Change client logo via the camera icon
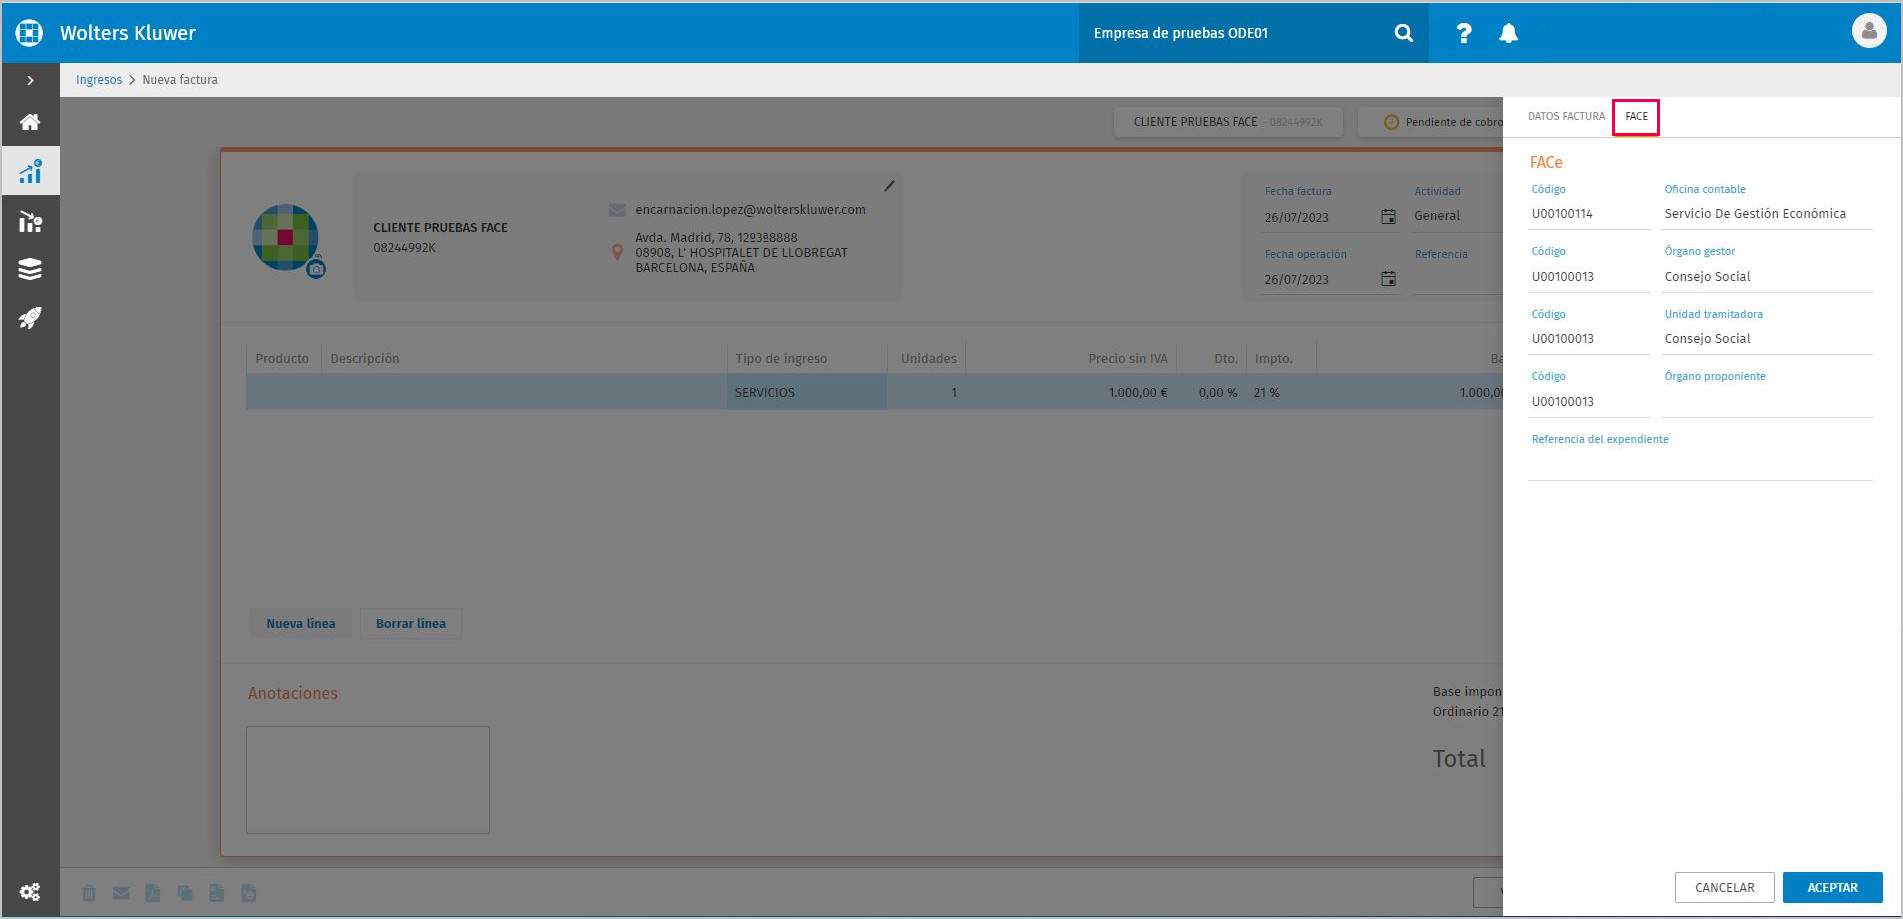 pos(316,269)
